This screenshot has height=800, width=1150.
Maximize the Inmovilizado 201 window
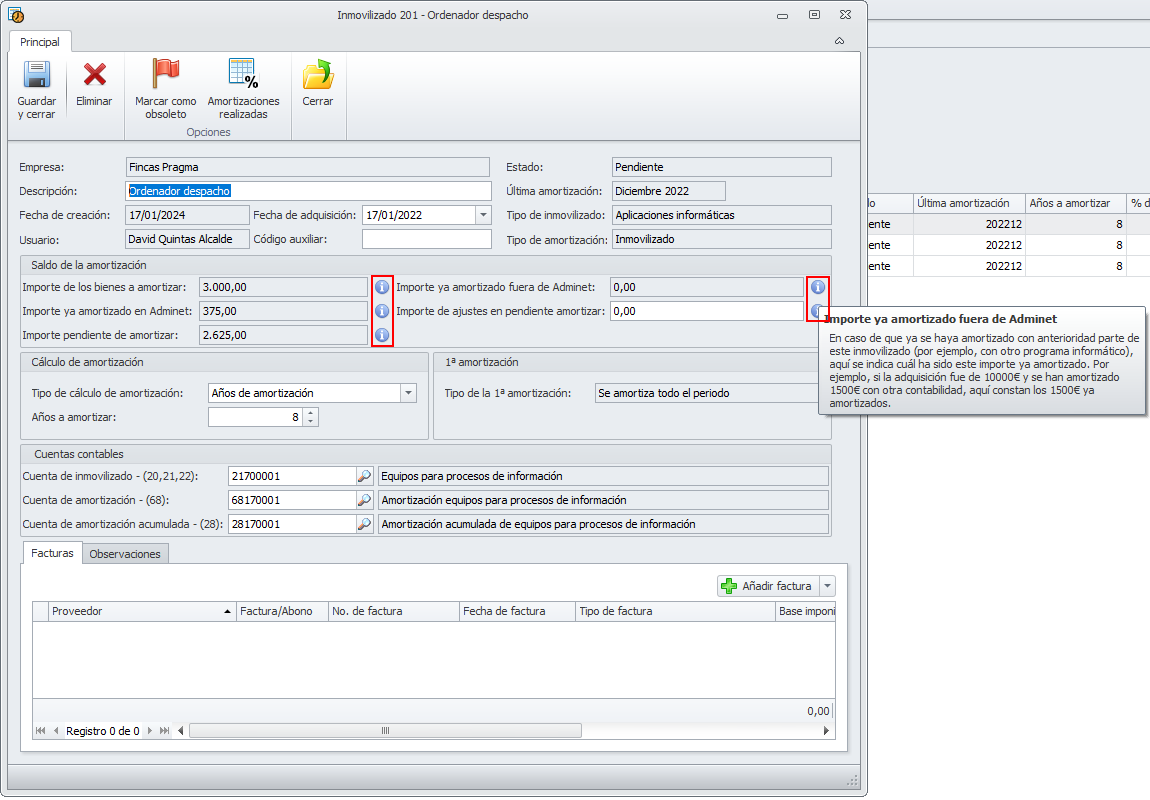click(814, 15)
